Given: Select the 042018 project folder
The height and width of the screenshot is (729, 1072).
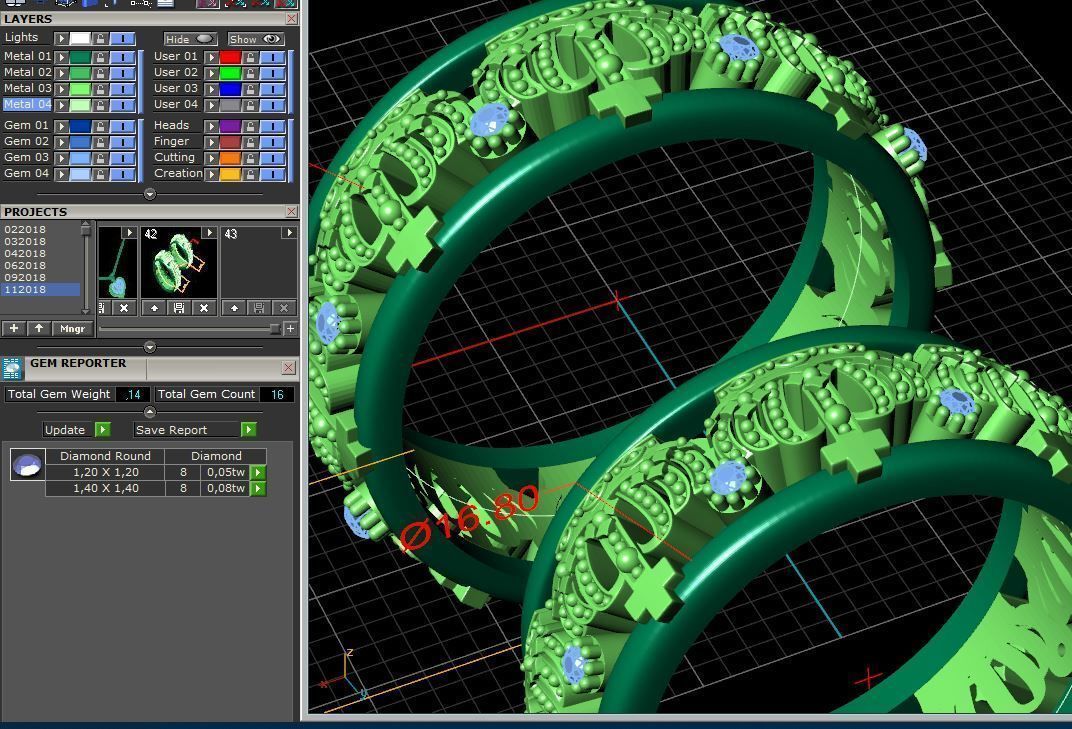Looking at the screenshot, I should point(25,254).
